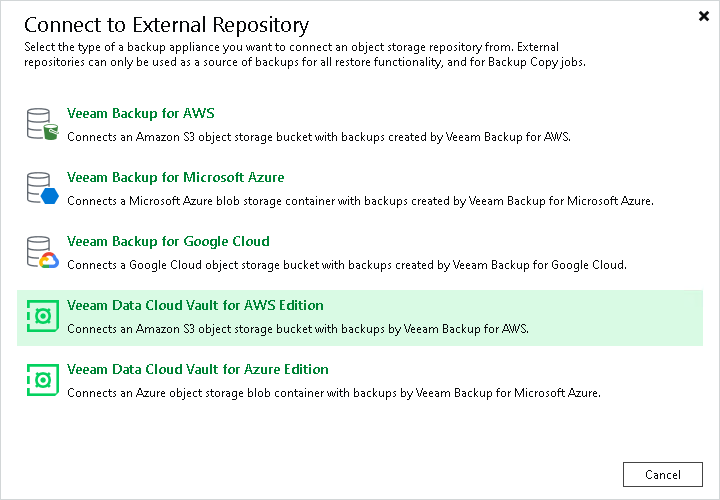Open Veeam Backup for Google Cloud option
The width and height of the screenshot is (720, 500).
(168, 241)
